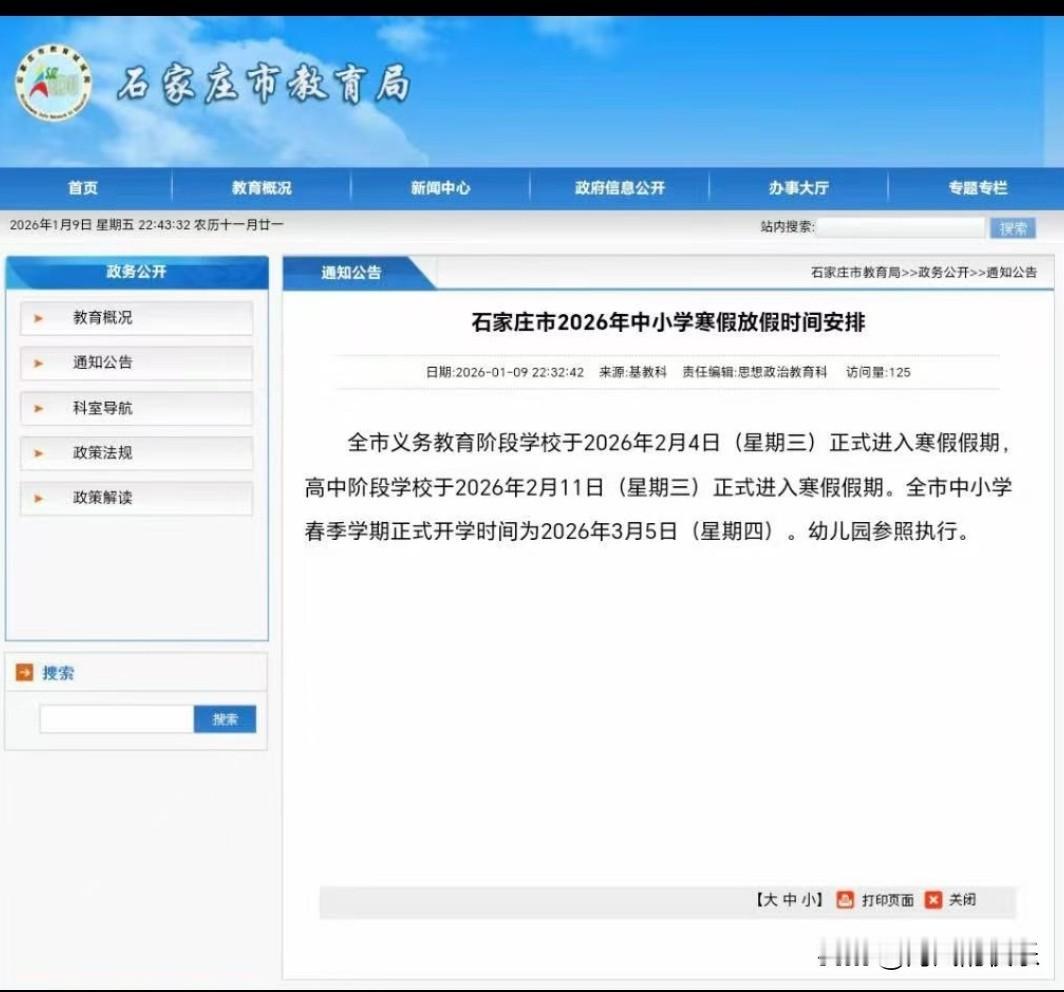This screenshot has width=1064, height=992.
Task: Click the red X icon beside 关闭
Action: (x=931, y=900)
